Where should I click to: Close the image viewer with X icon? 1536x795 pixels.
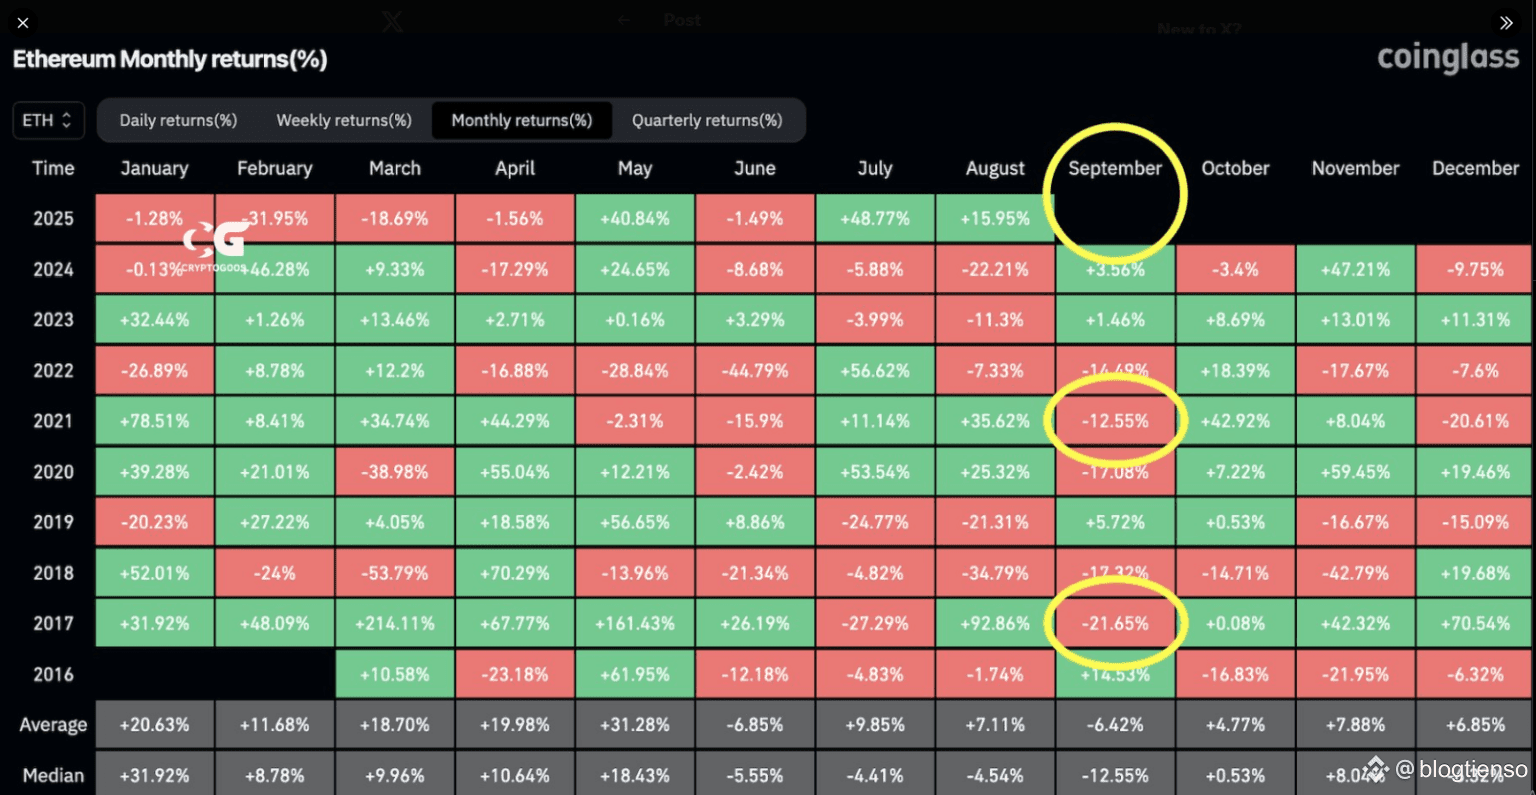pyautogui.click(x=23, y=22)
